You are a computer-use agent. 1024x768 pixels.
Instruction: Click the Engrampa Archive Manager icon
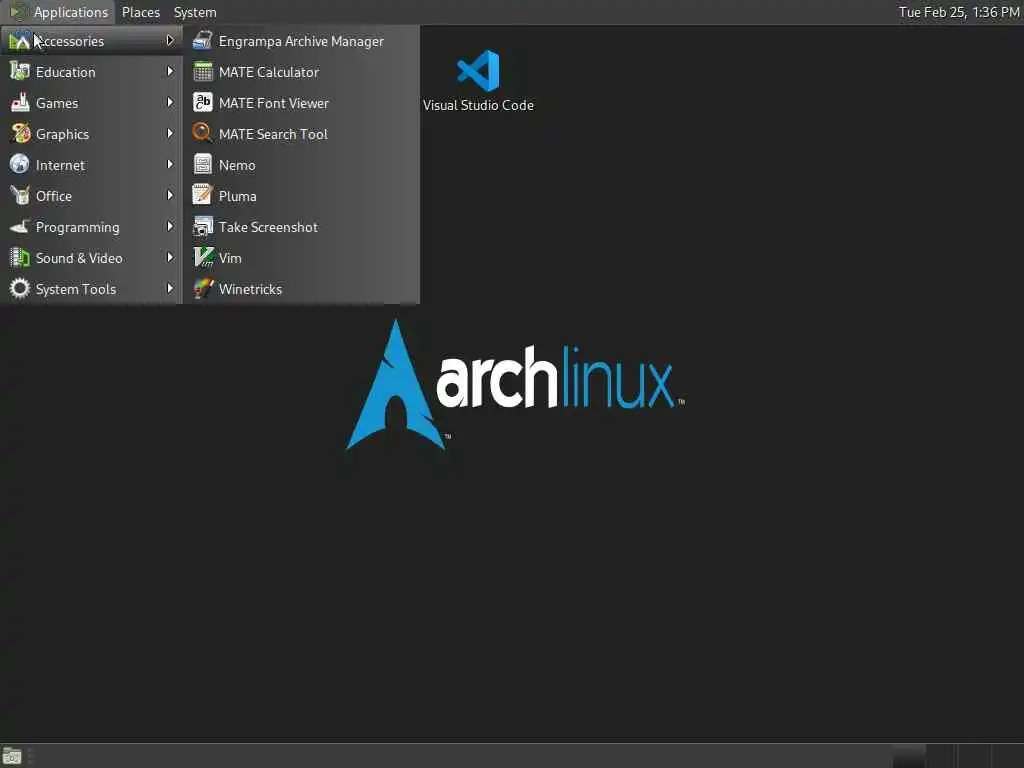tap(202, 40)
